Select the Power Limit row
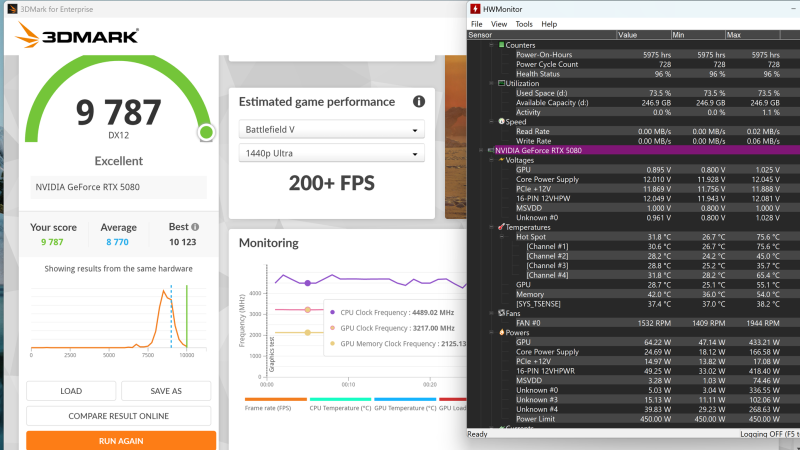800x450 pixels. click(633, 419)
